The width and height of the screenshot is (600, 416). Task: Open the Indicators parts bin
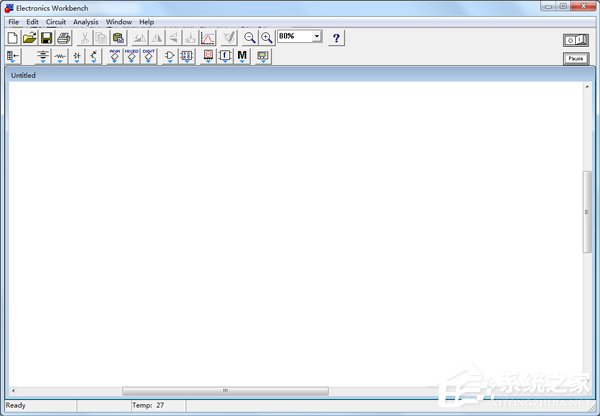[x=208, y=56]
